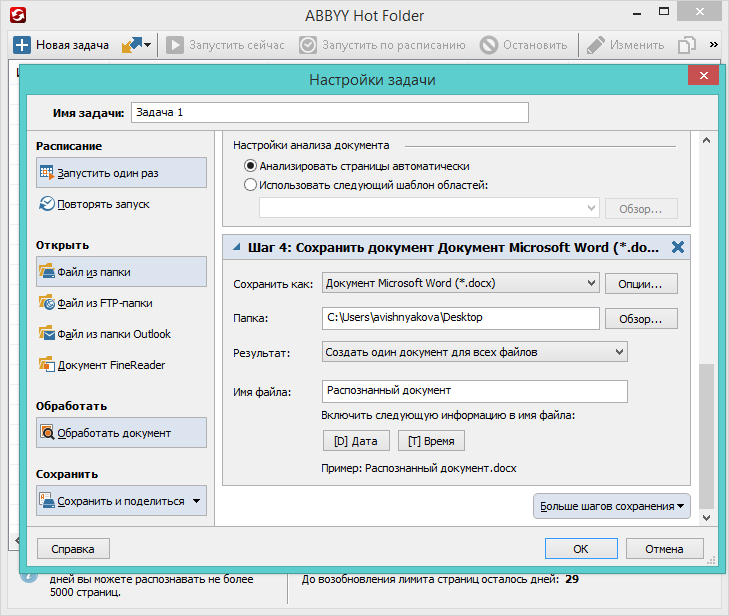
Task: Click the text Пример: Распознанный документ.docx
Action: [419, 468]
